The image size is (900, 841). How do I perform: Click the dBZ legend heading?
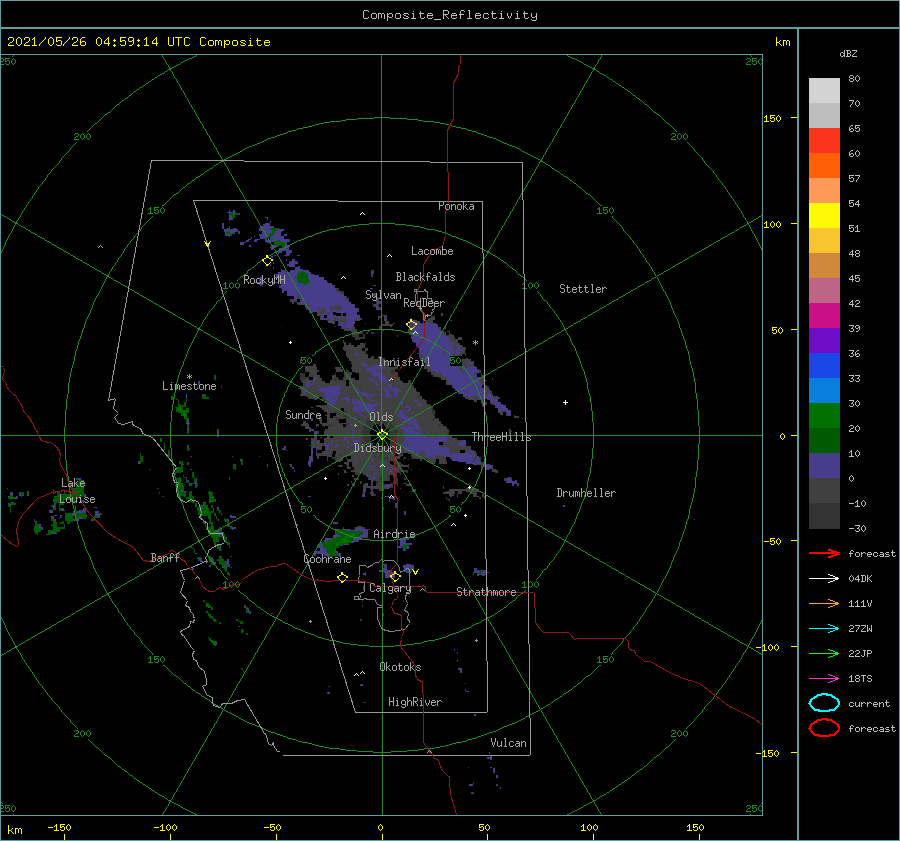pos(848,53)
